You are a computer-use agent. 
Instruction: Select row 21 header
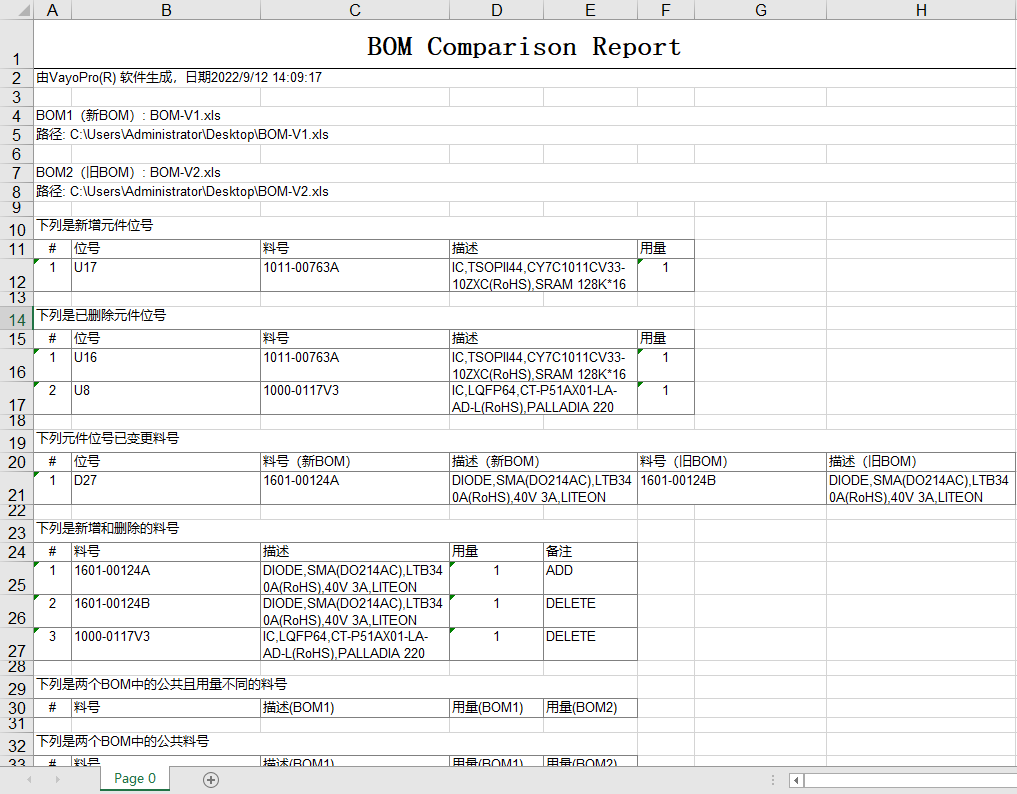[x=16, y=495]
